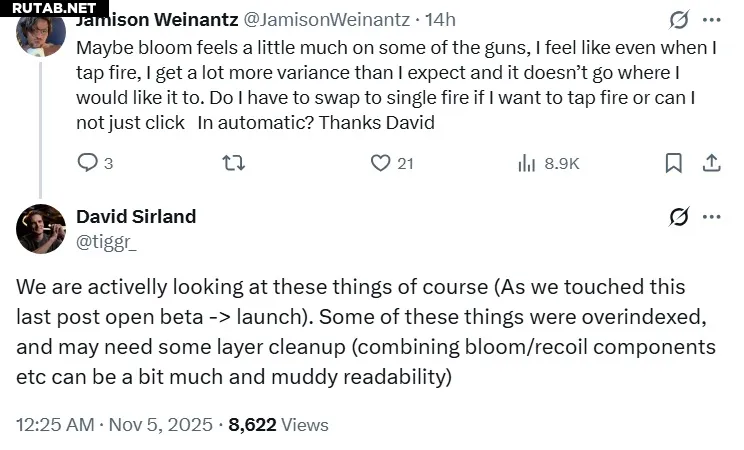
Task: Click the David Sirland display name
Action: pyautogui.click(x=136, y=216)
